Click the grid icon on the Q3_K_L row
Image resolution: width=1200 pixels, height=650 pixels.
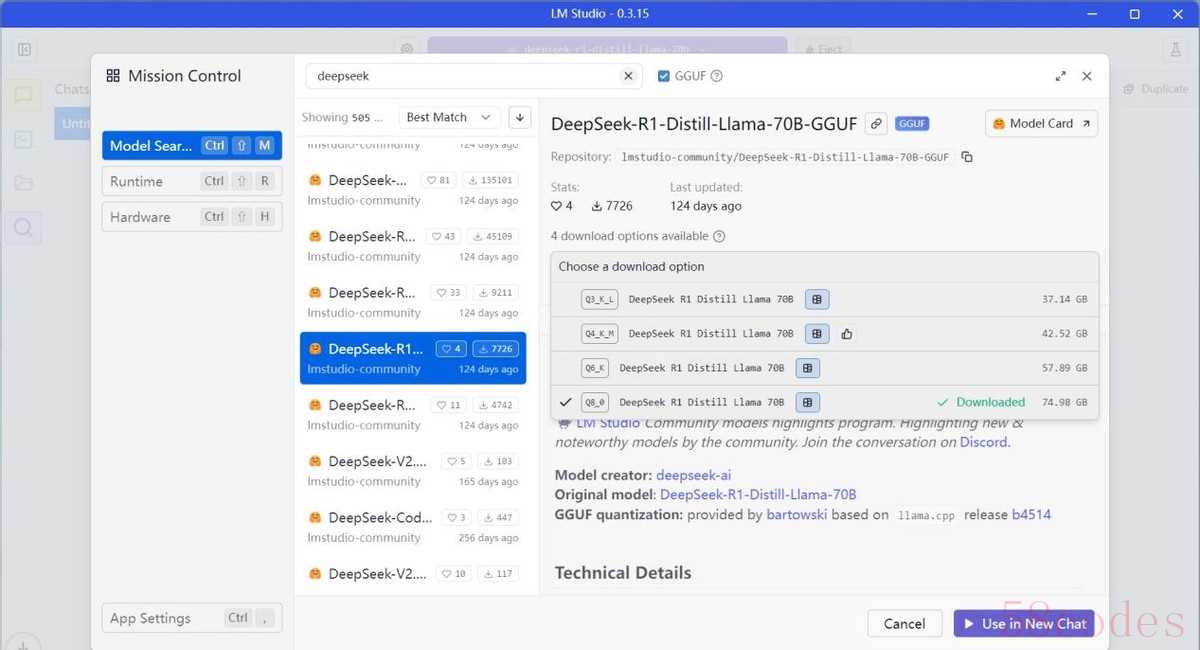(817, 299)
